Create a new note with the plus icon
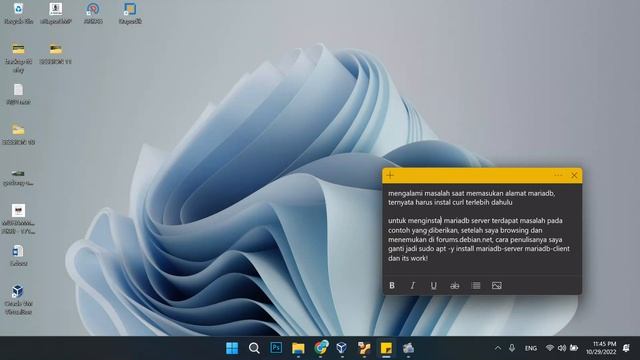Viewport: 640px width, 360px height. point(390,175)
